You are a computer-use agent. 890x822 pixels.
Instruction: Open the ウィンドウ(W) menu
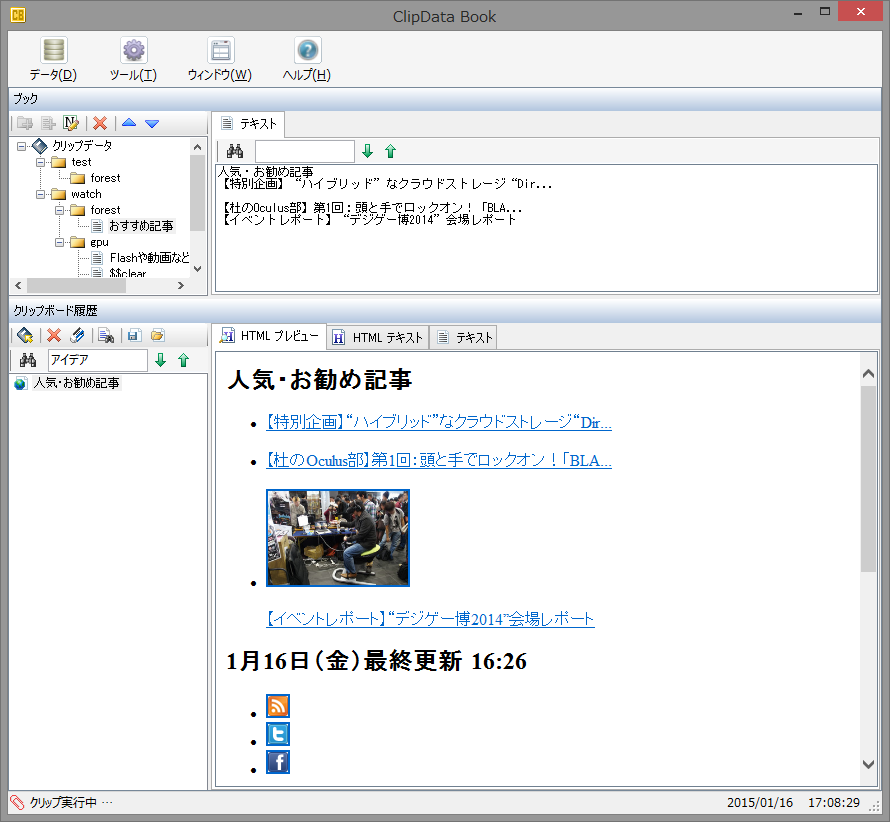click(220, 60)
